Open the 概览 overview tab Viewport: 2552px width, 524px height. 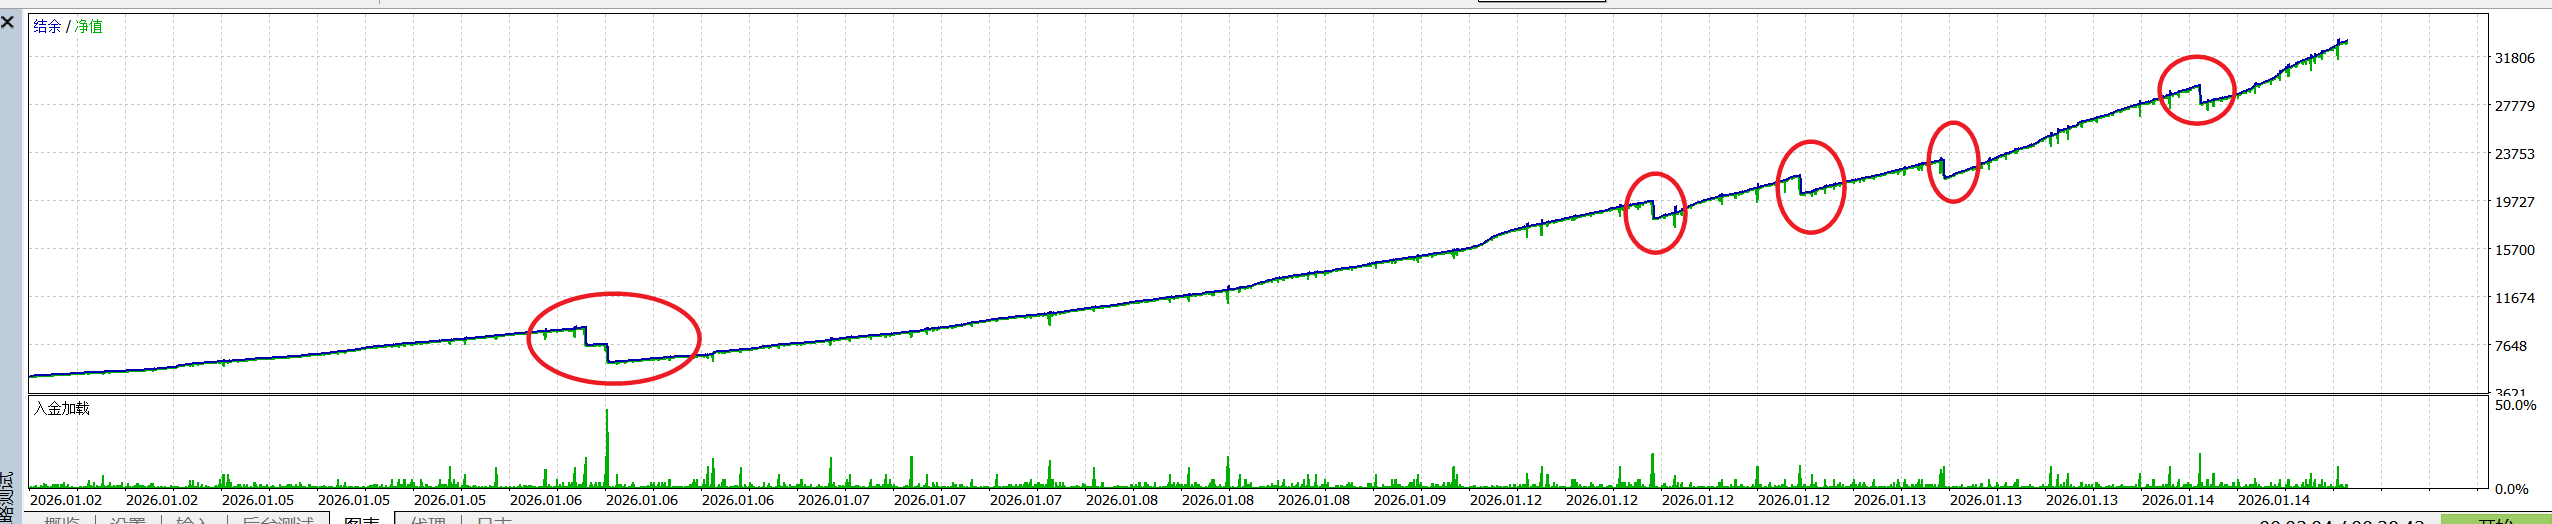point(62,519)
